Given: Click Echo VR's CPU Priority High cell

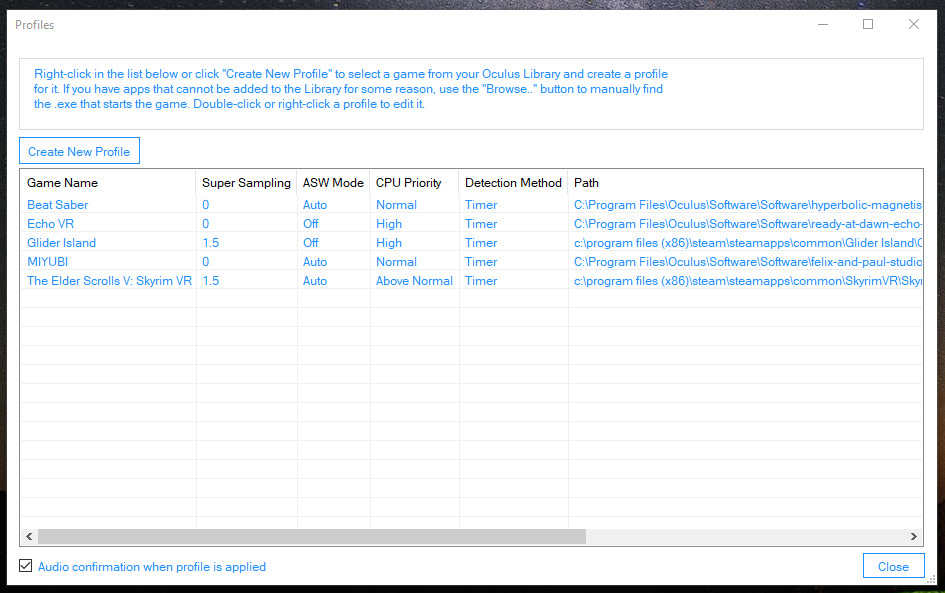Looking at the screenshot, I should click(389, 224).
